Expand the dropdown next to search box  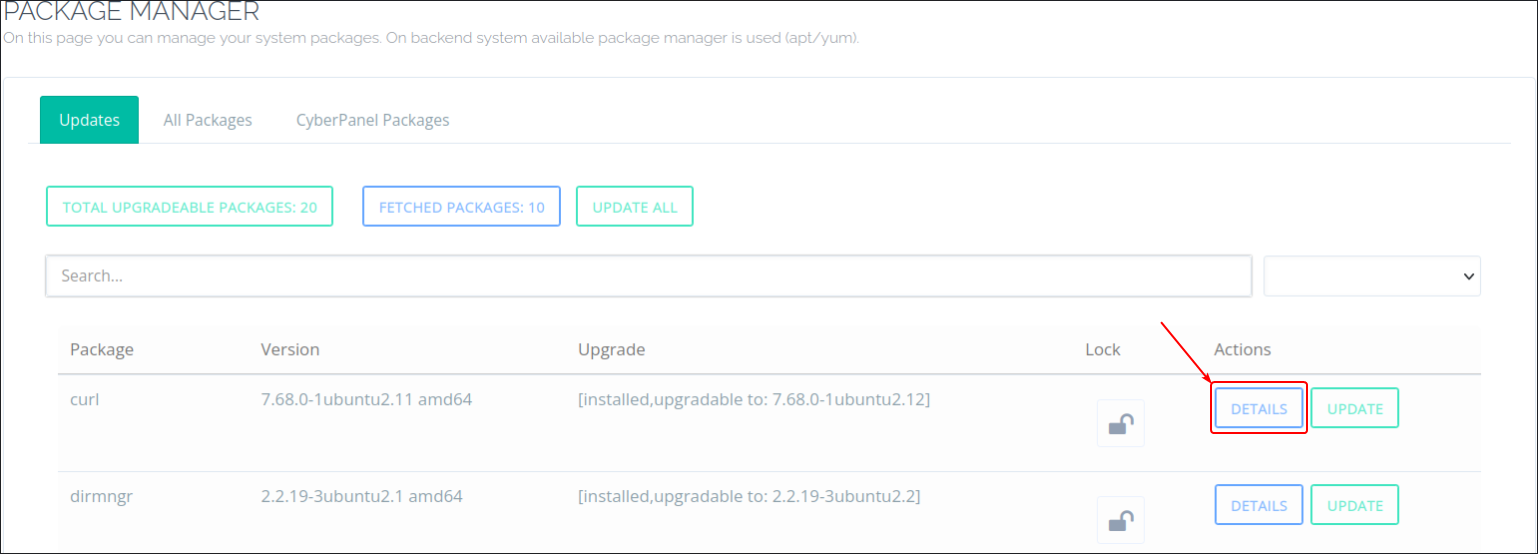pyautogui.click(x=1372, y=276)
